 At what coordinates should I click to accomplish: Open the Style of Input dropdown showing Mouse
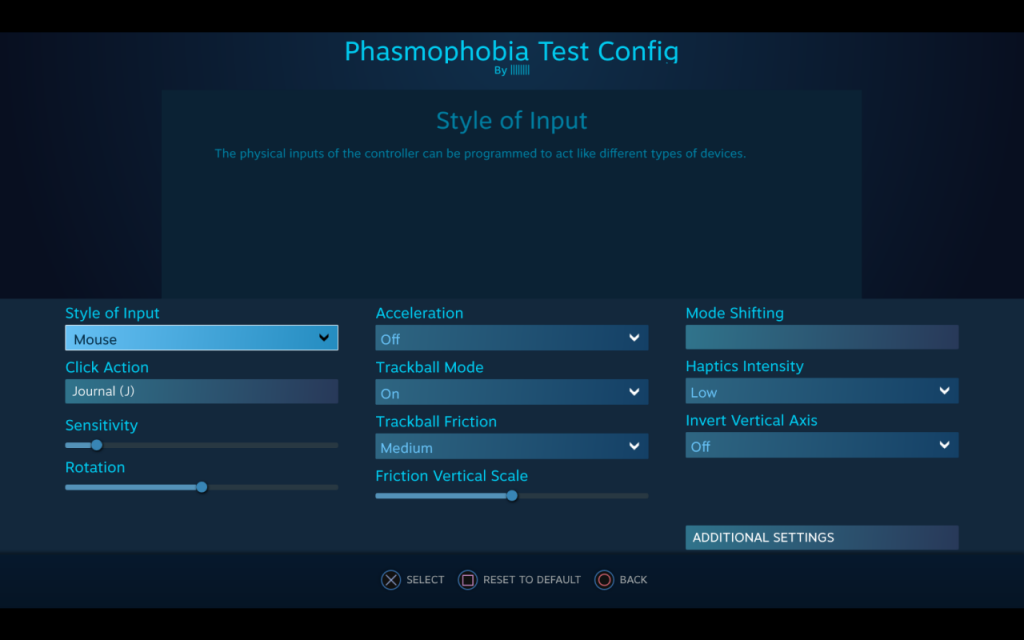[201, 338]
